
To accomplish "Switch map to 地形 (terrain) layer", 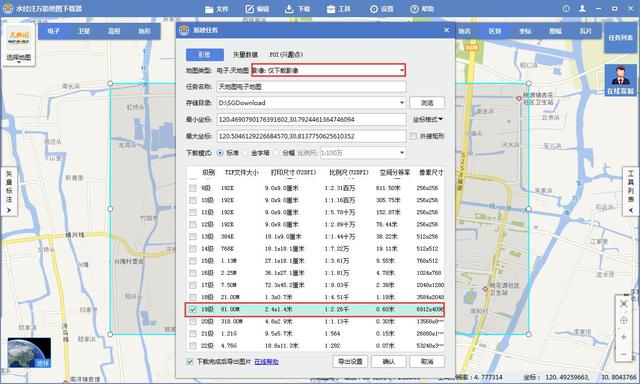I will [x=144, y=31].
